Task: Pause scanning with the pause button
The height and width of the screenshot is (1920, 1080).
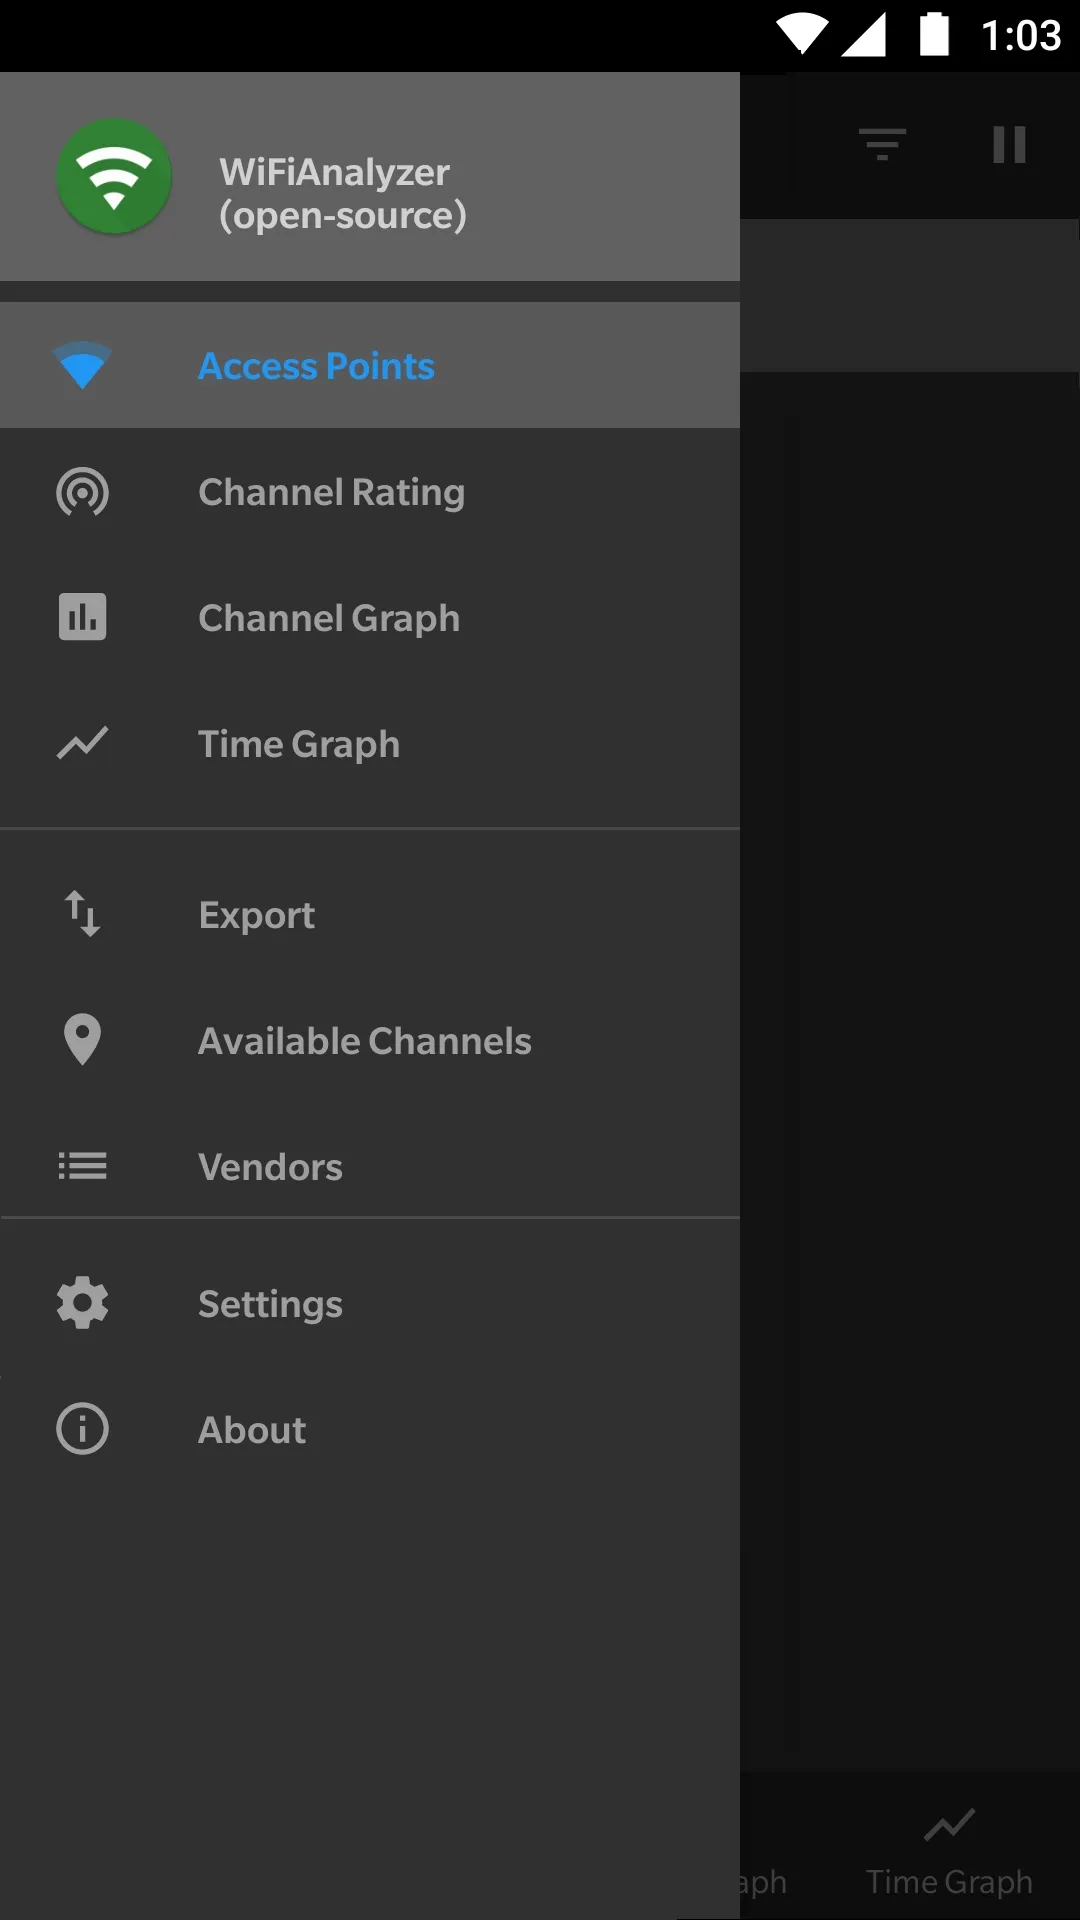Action: click(x=1009, y=145)
